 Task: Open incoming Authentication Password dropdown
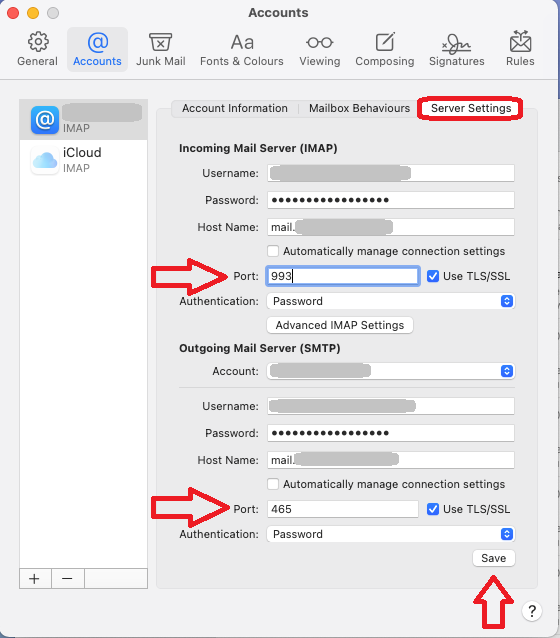pyautogui.click(x=391, y=301)
